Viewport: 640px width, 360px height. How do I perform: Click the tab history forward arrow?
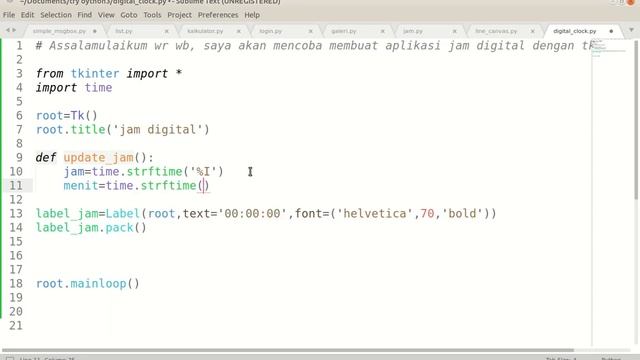(14, 30)
